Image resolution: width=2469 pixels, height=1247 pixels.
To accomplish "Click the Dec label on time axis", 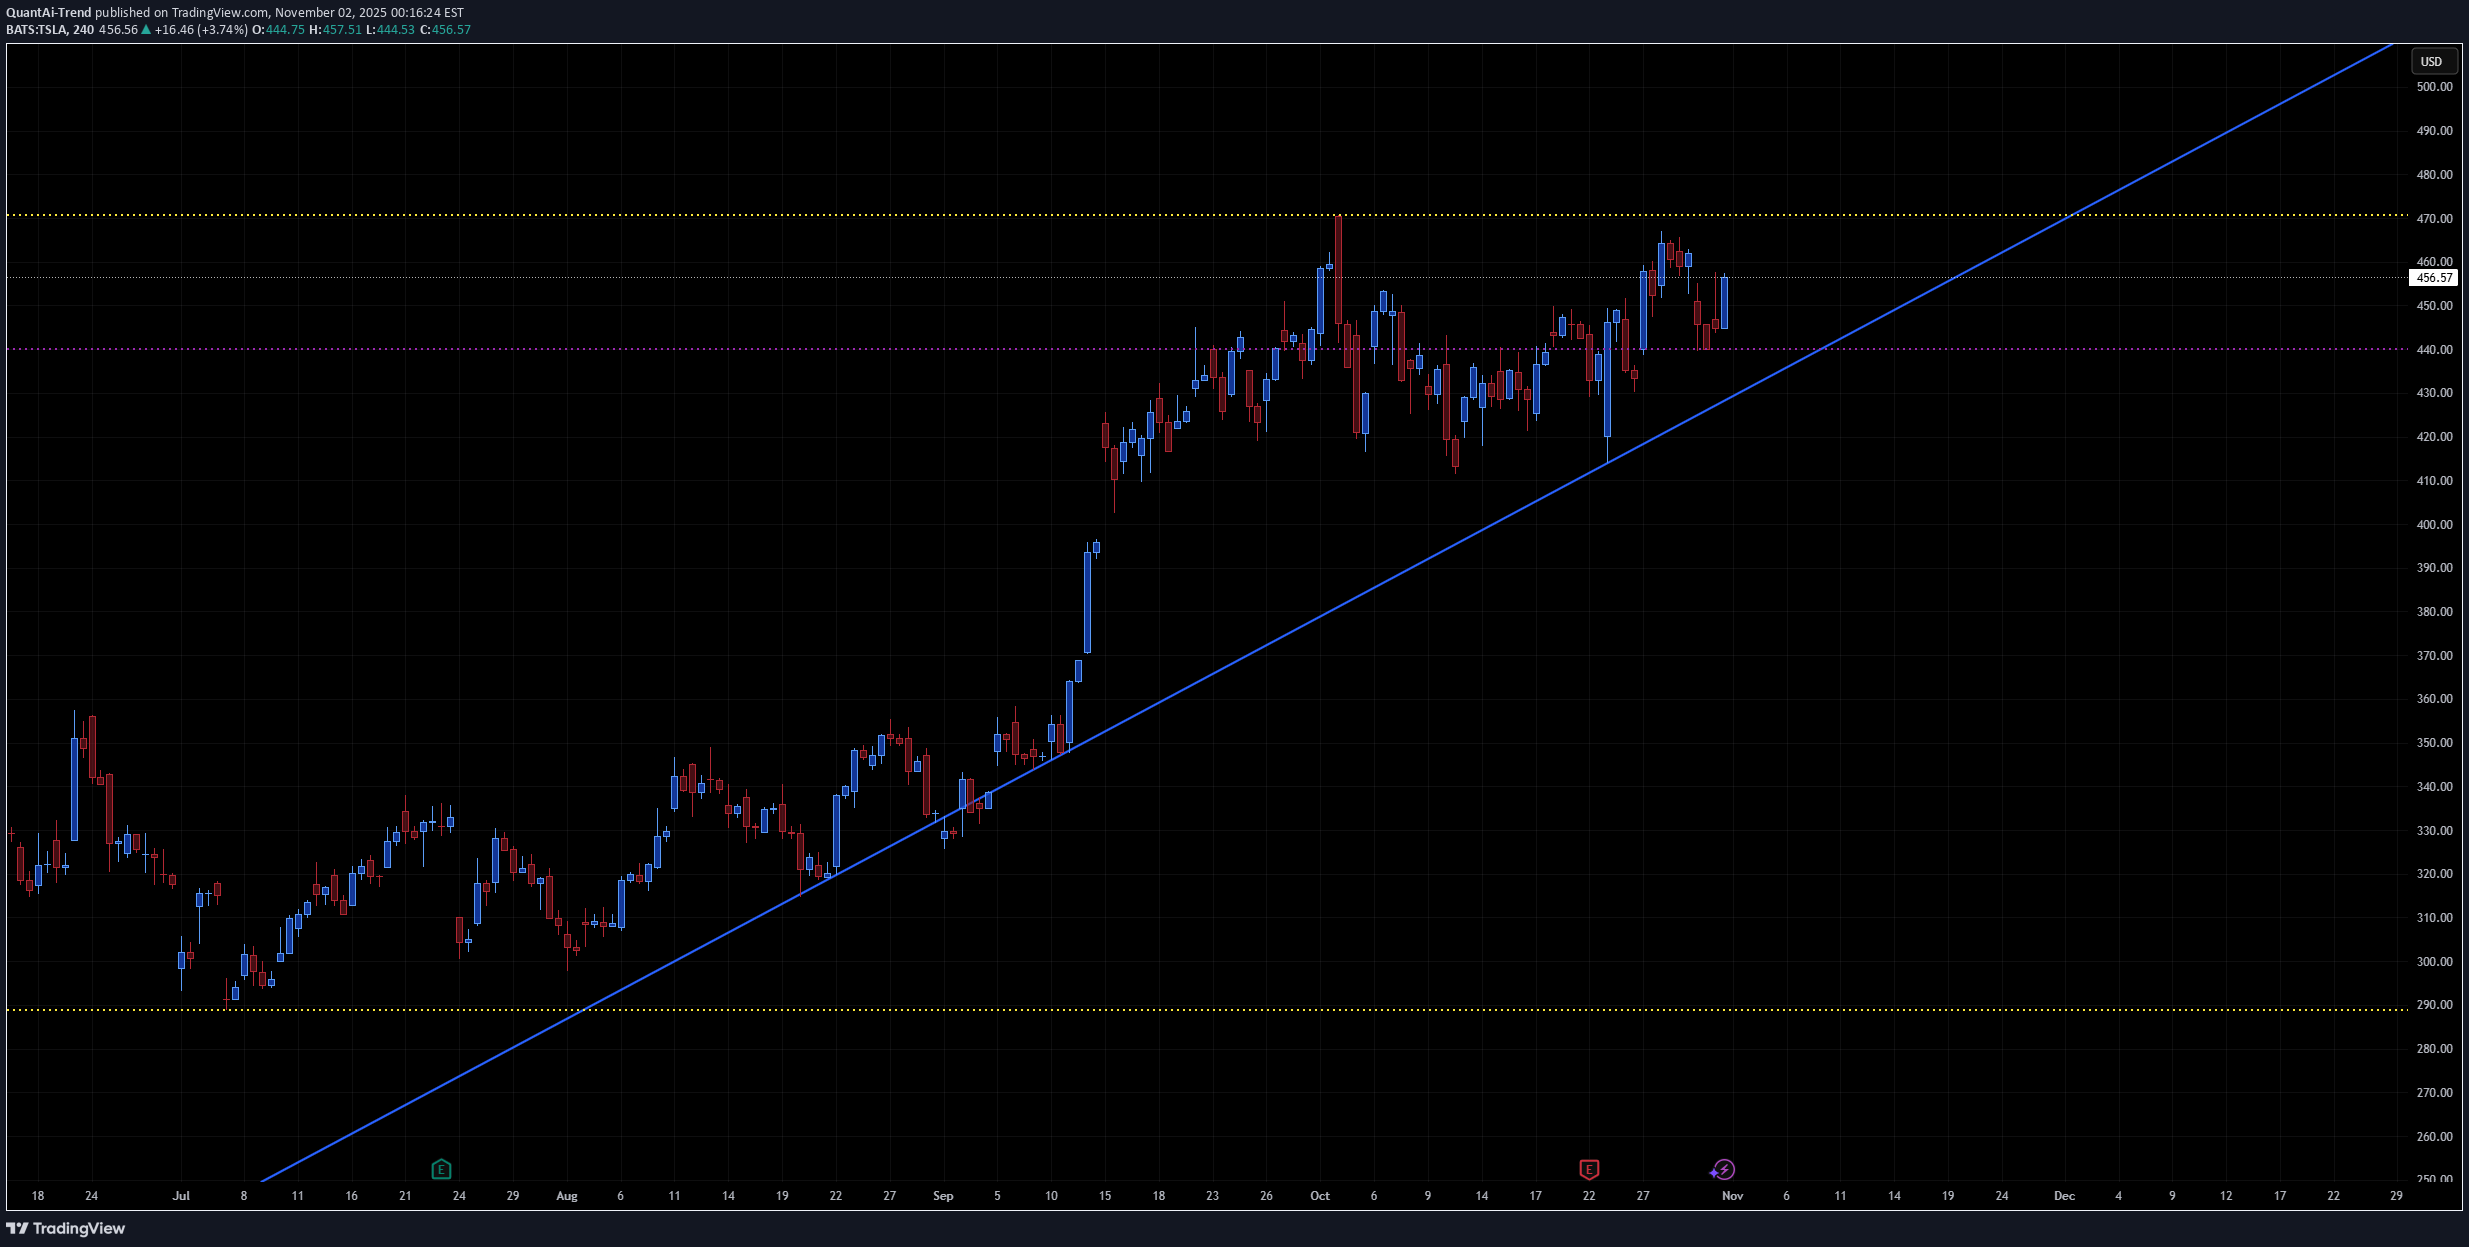I will [x=2064, y=1196].
